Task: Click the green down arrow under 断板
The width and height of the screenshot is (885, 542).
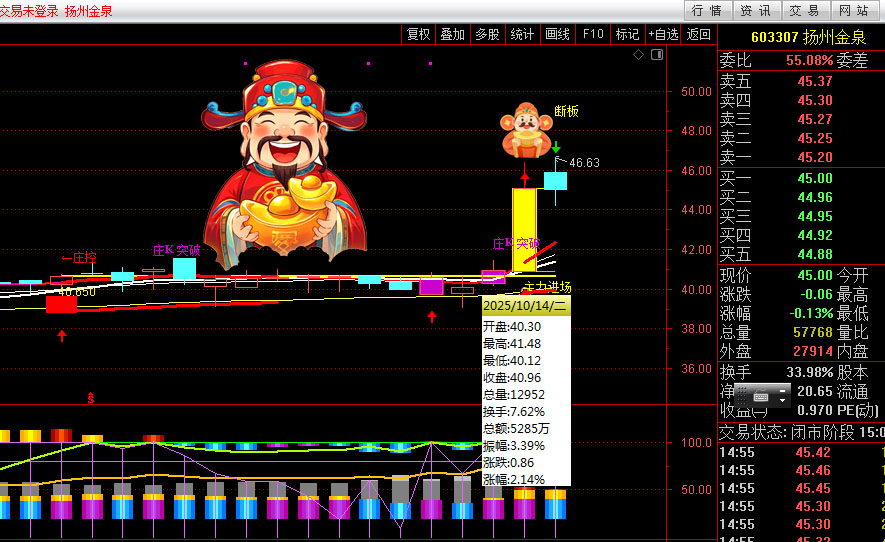Action: point(556,148)
